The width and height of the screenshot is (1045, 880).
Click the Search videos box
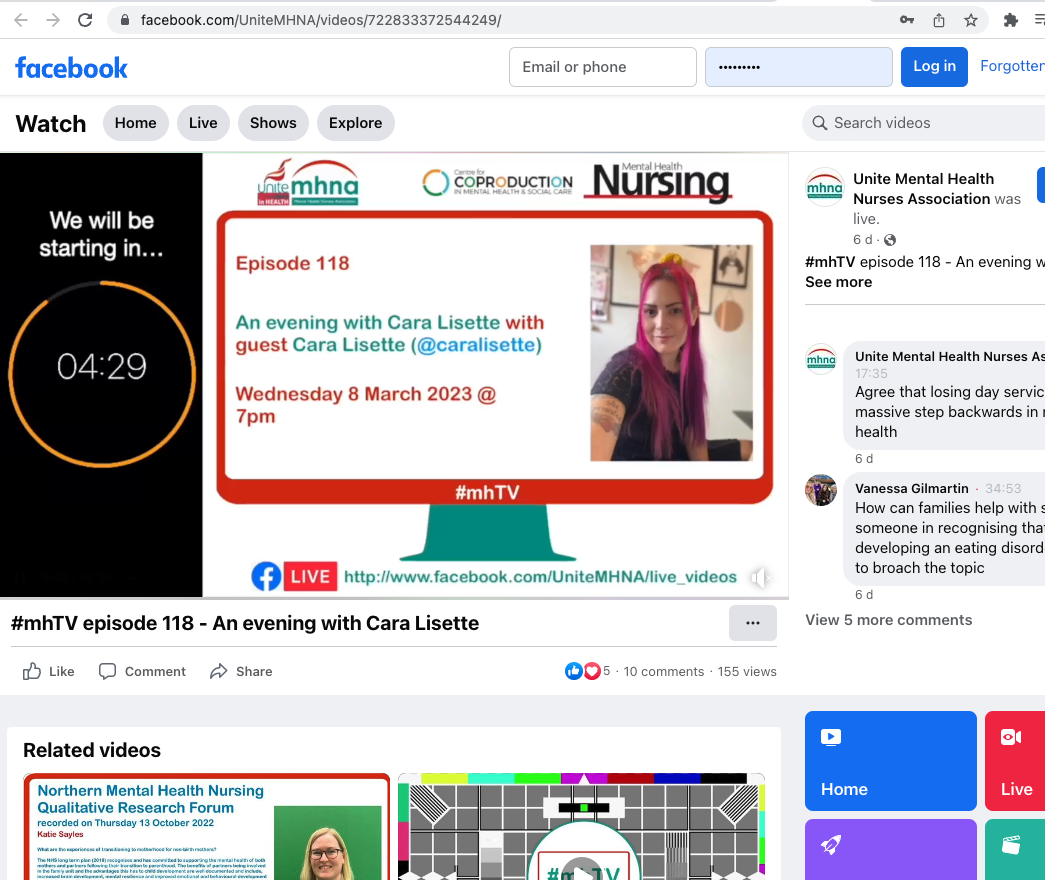pyautogui.click(x=926, y=123)
